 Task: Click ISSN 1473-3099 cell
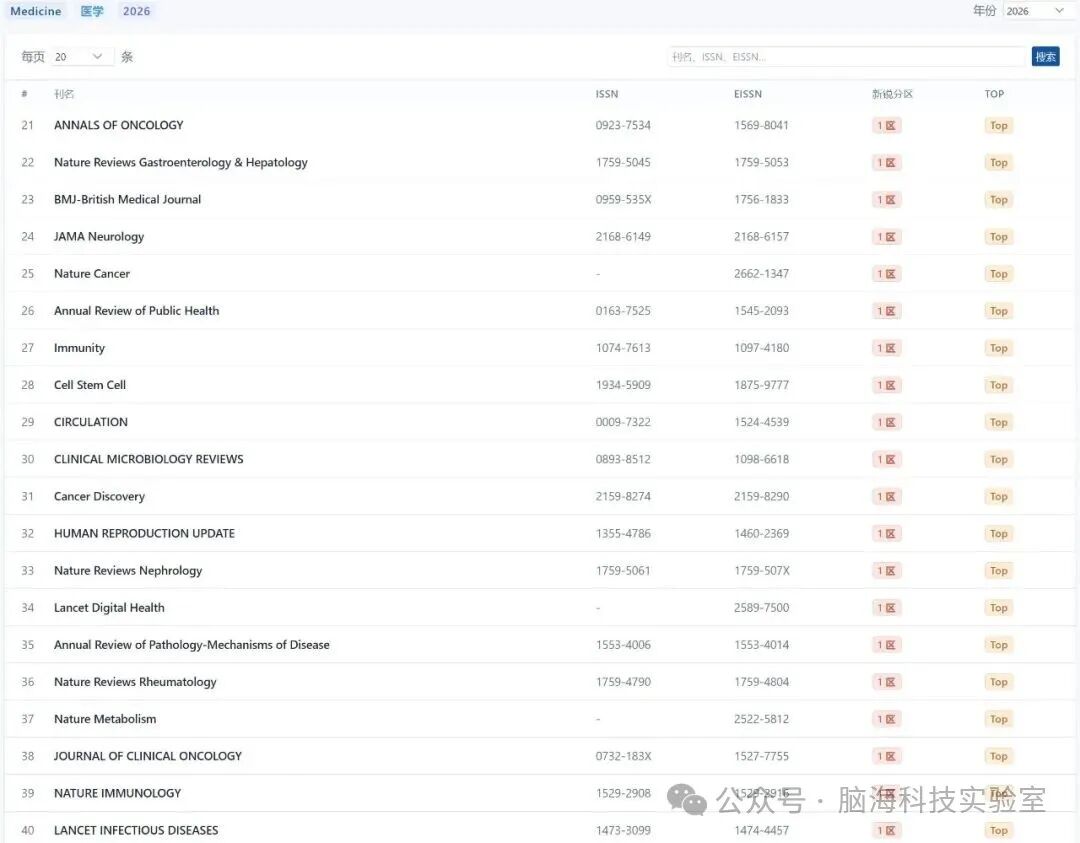click(x=623, y=831)
